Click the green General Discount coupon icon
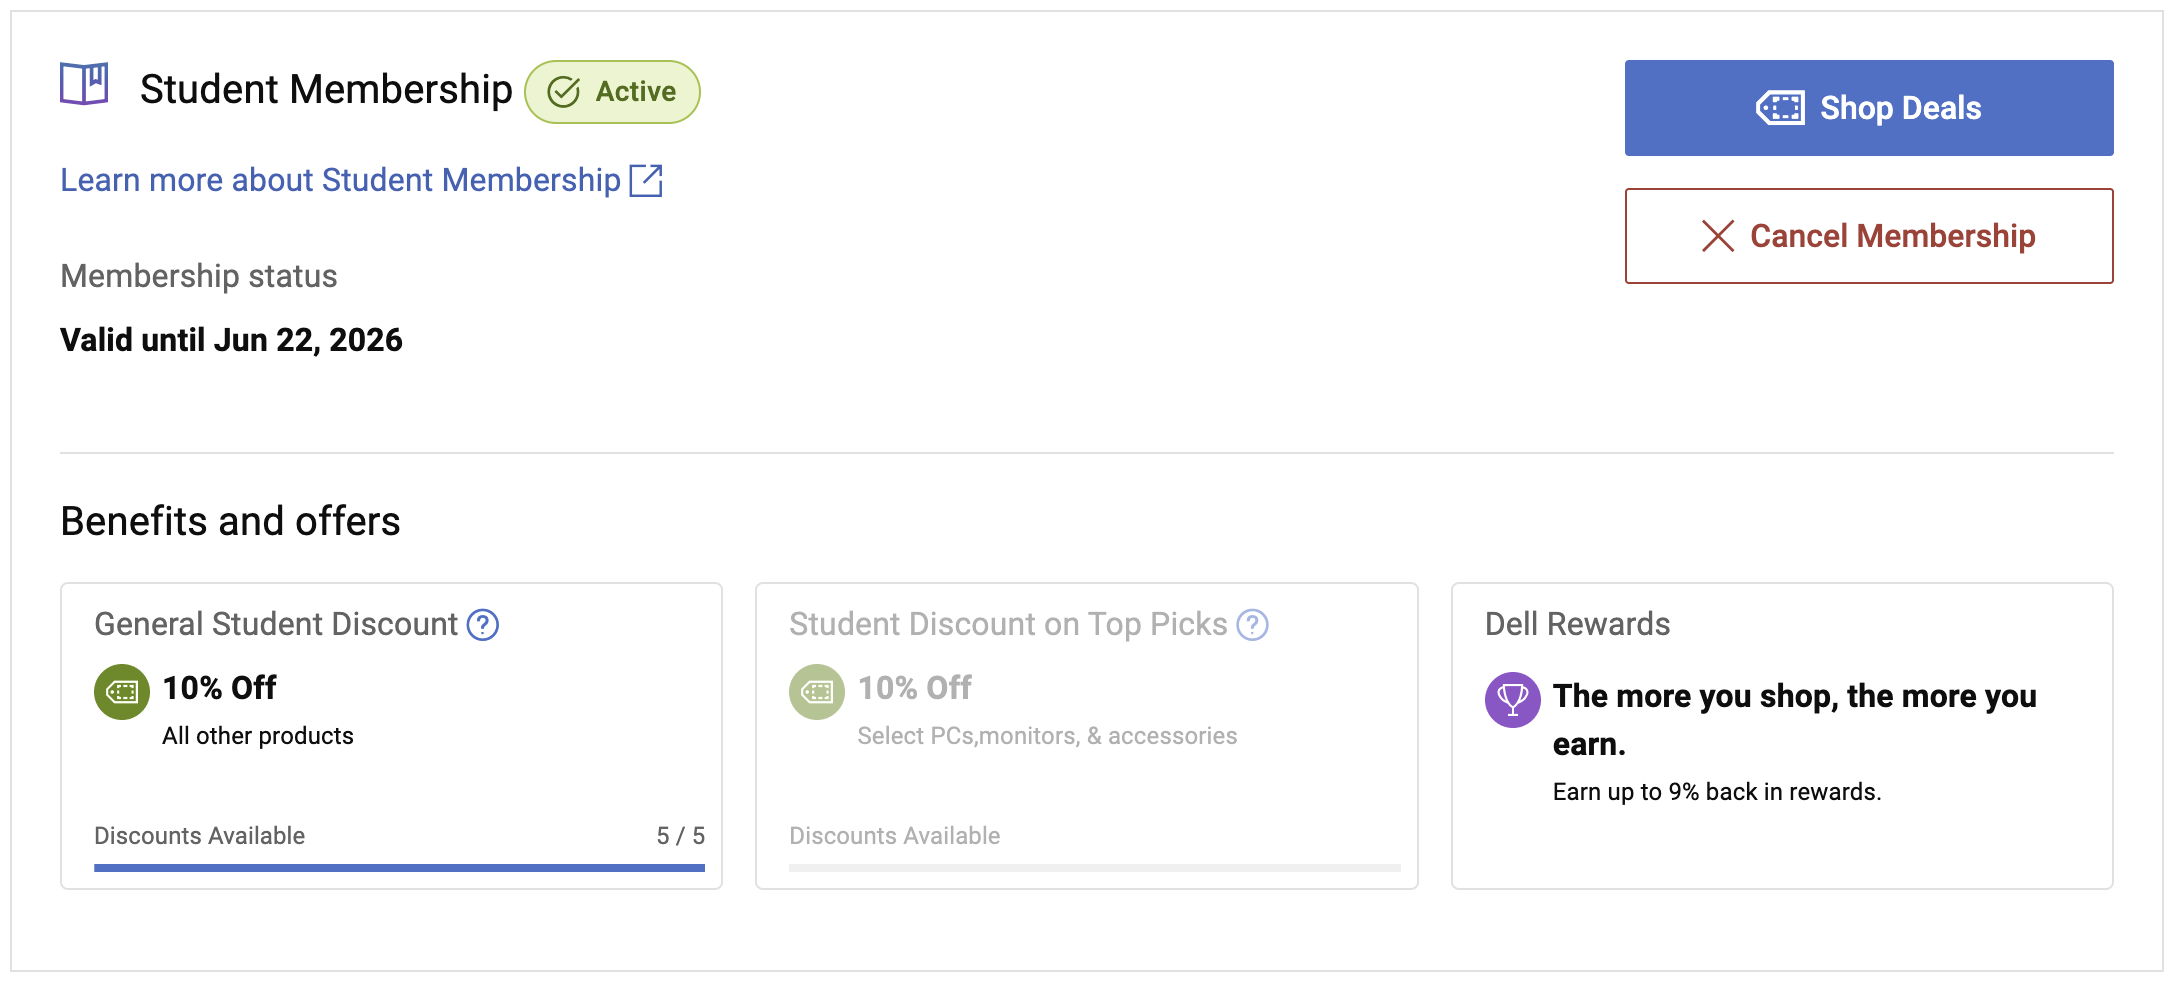Viewport: 2174px width, 982px height. click(122, 692)
